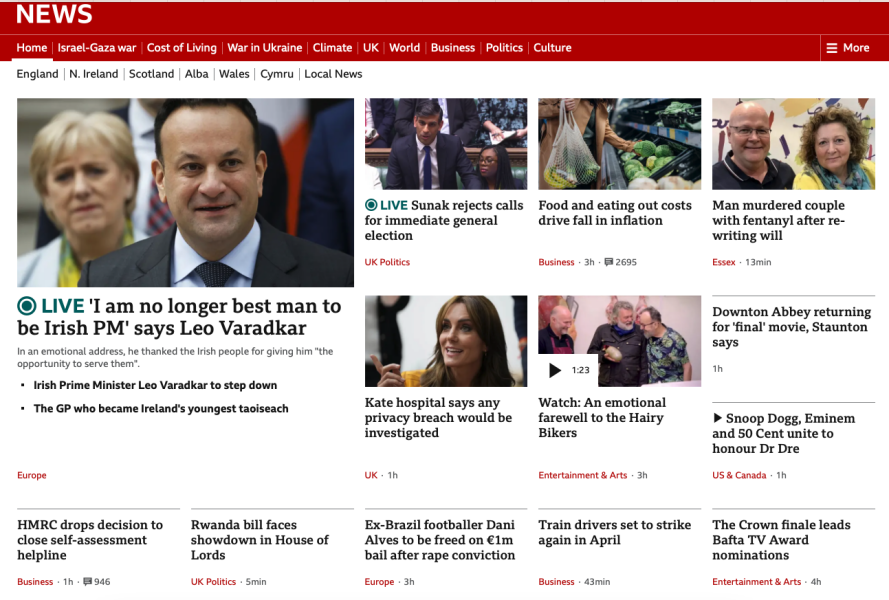Read 'Train drivers set to strike again in April'
This screenshot has width=889, height=600.
coord(615,532)
